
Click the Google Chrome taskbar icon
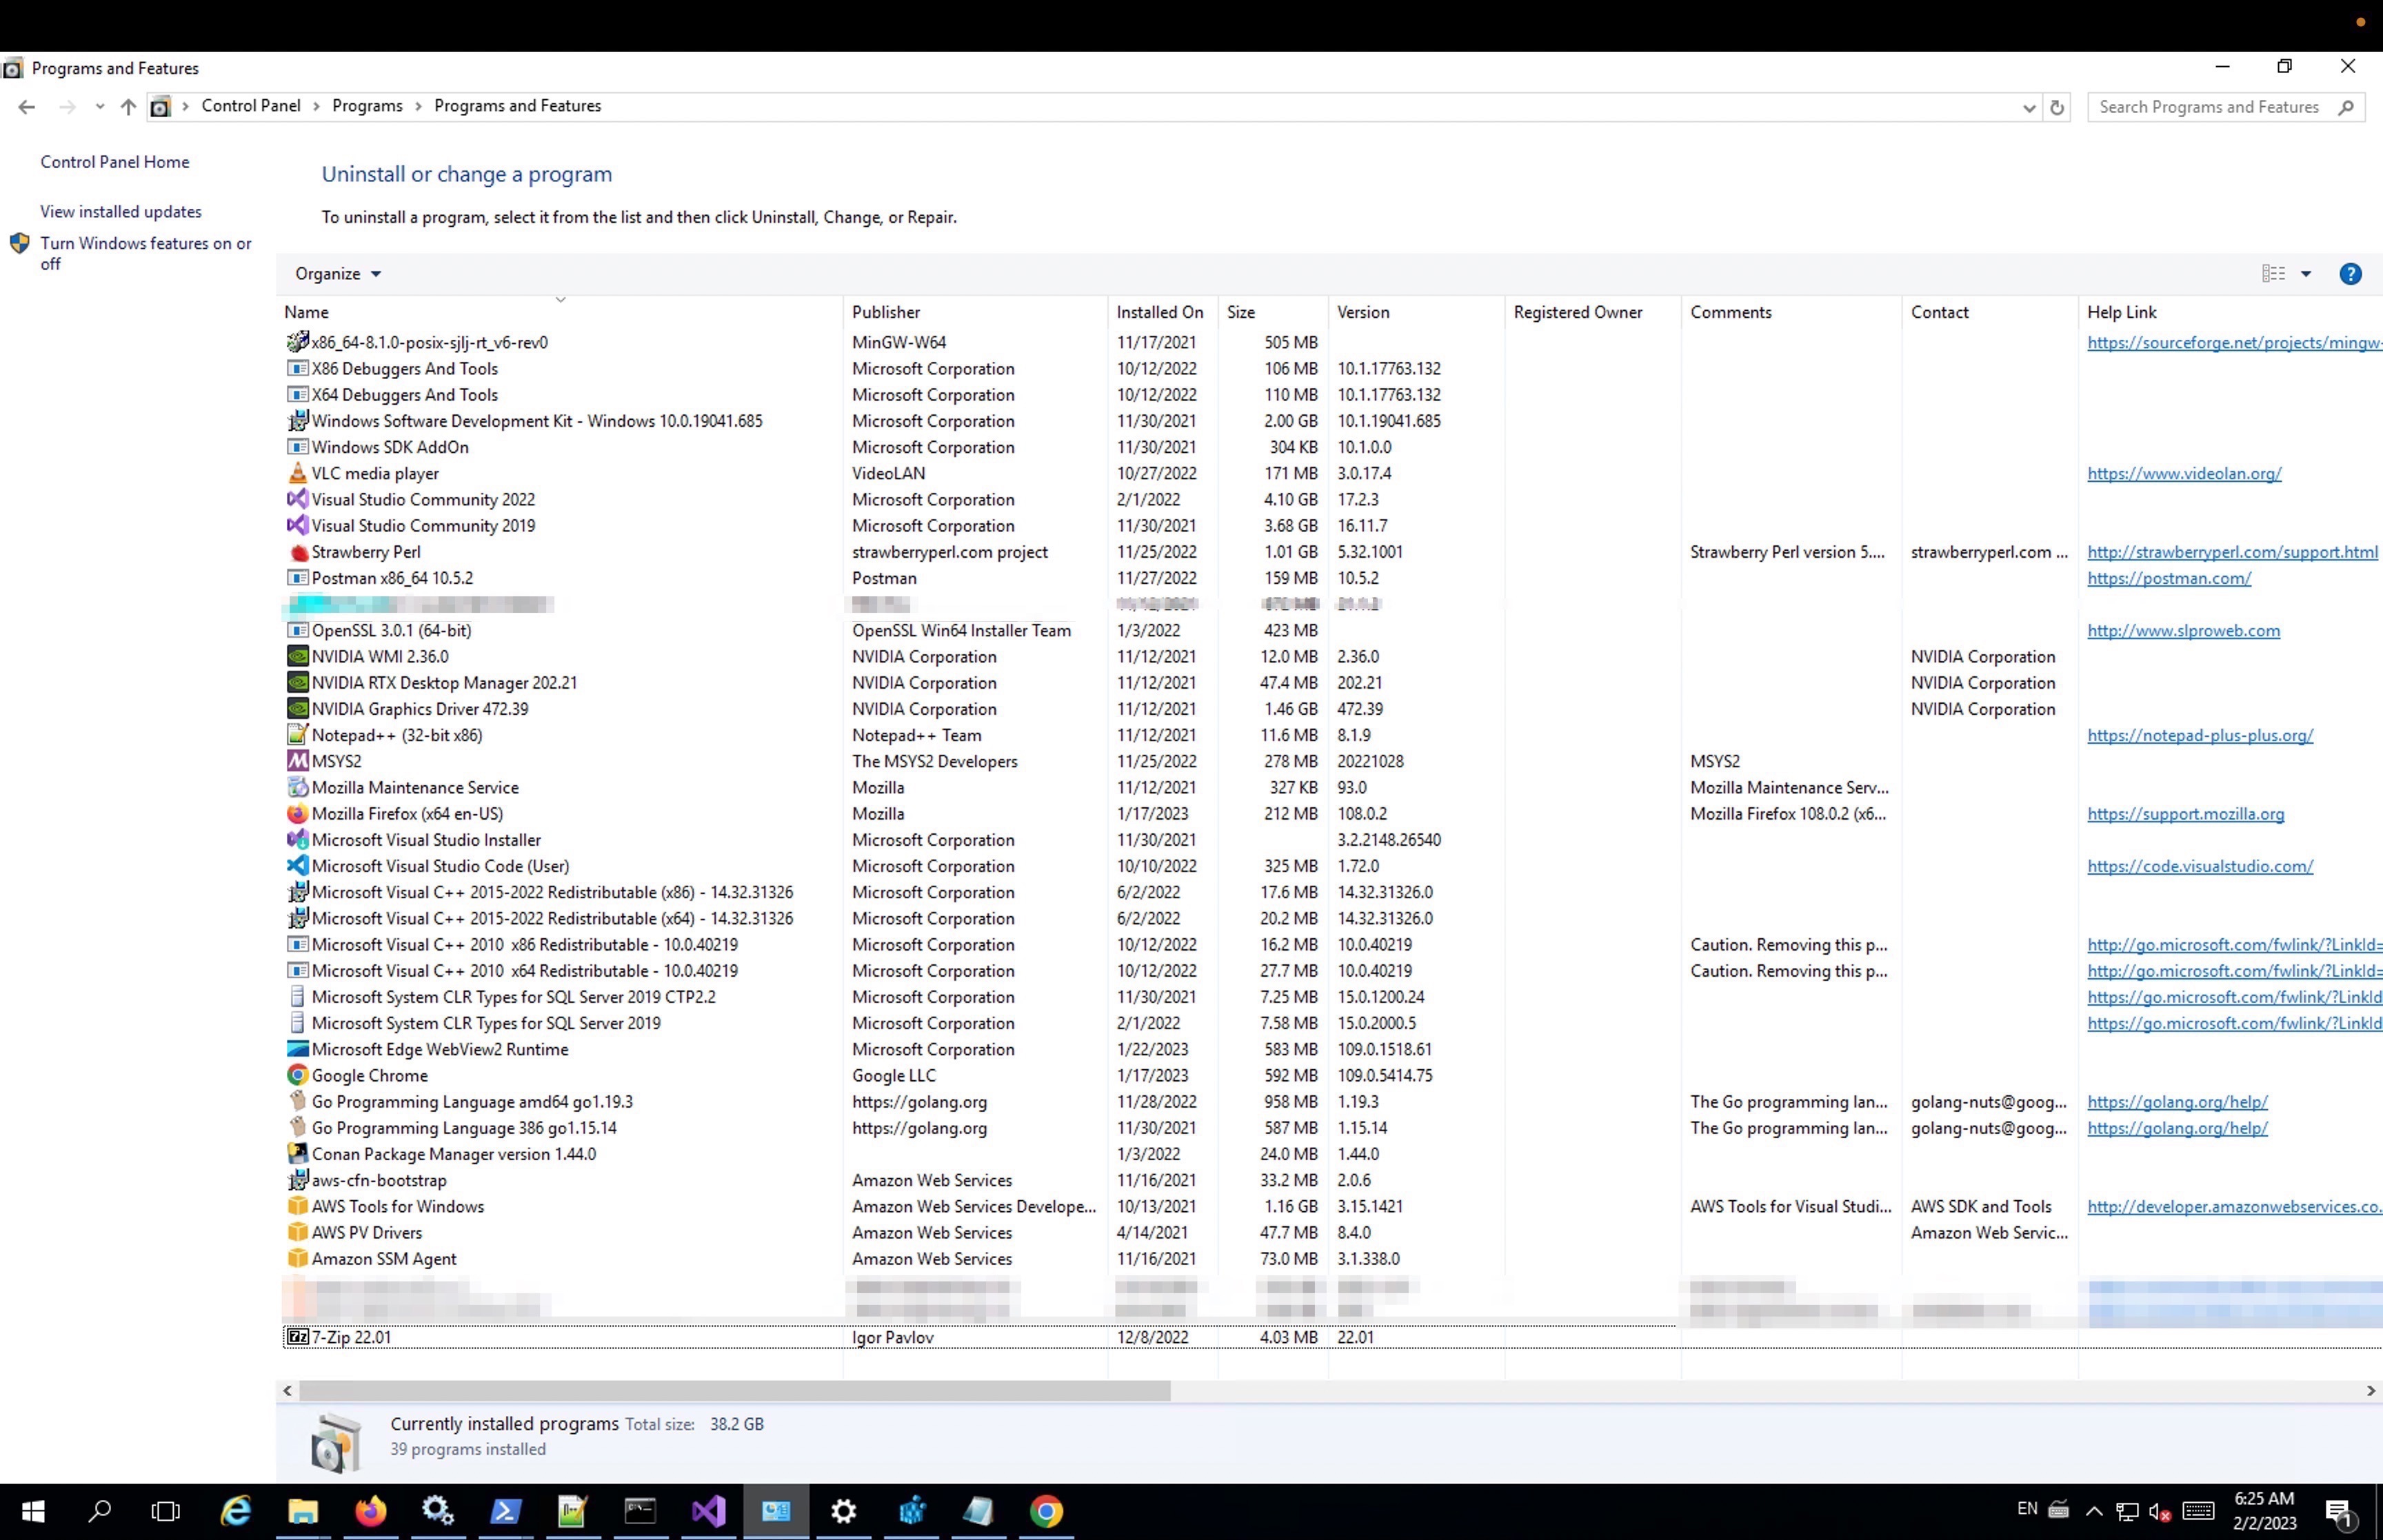pyautogui.click(x=1046, y=1511)
